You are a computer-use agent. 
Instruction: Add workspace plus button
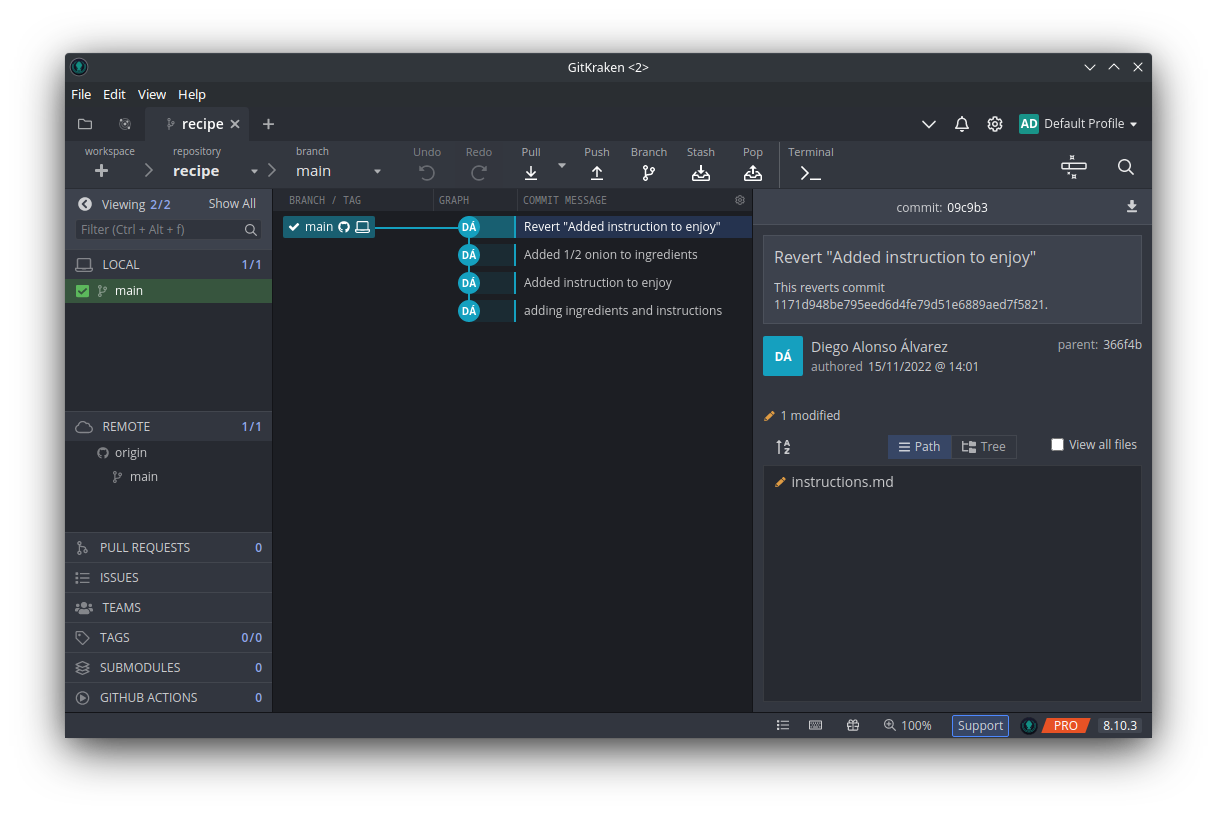102,171
